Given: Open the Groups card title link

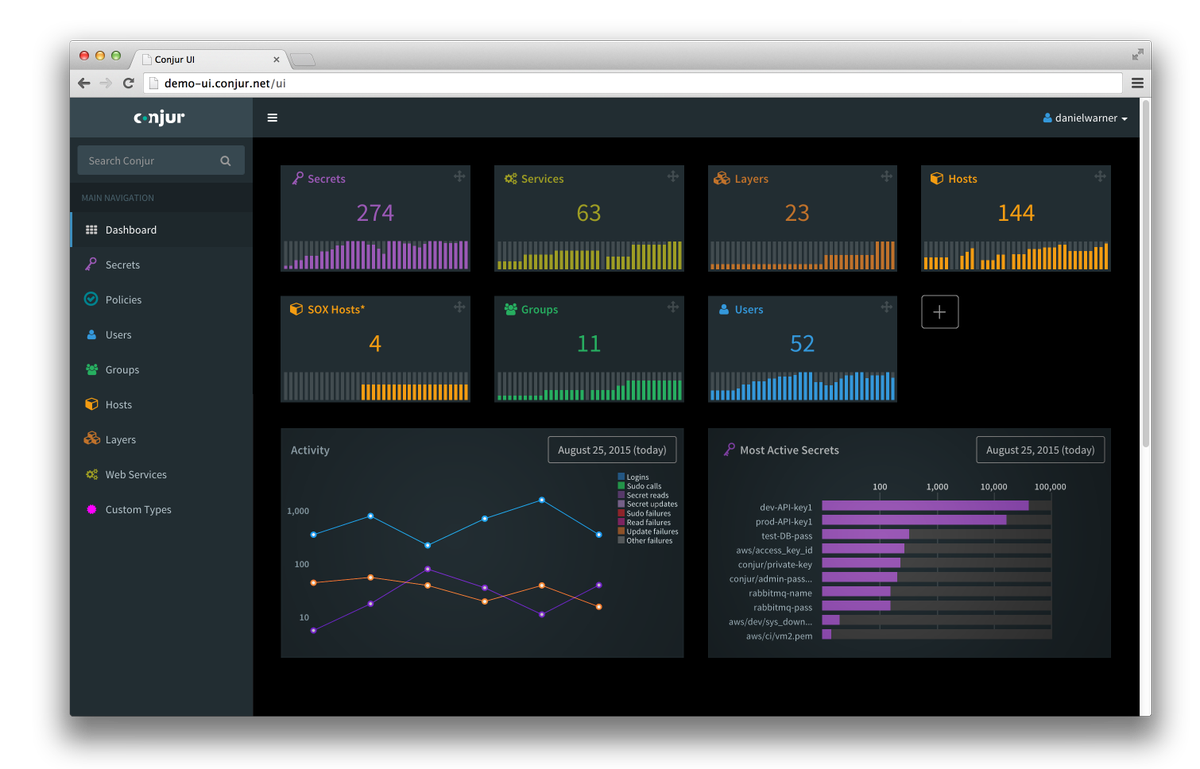Looking at the screenshot, I should point(539,310).
